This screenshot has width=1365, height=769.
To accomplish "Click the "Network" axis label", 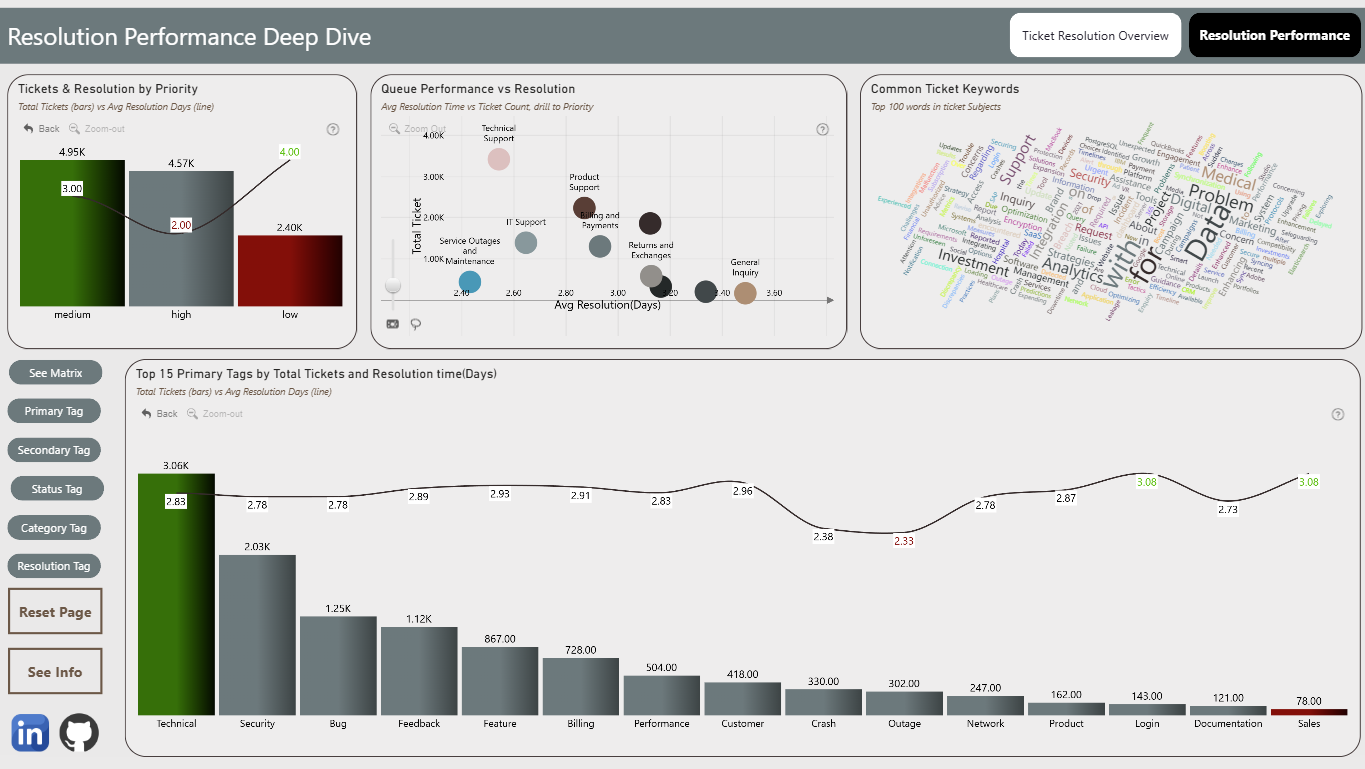I will click(x=986, y=724).
